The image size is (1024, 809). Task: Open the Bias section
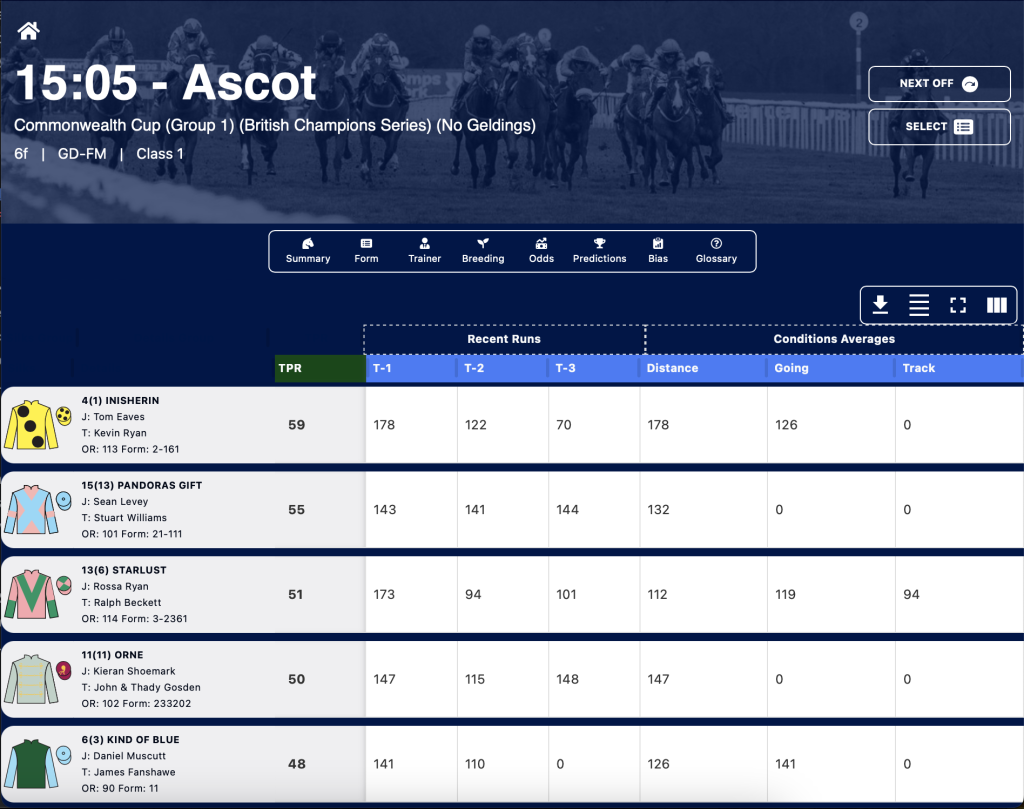pos(658,251)
